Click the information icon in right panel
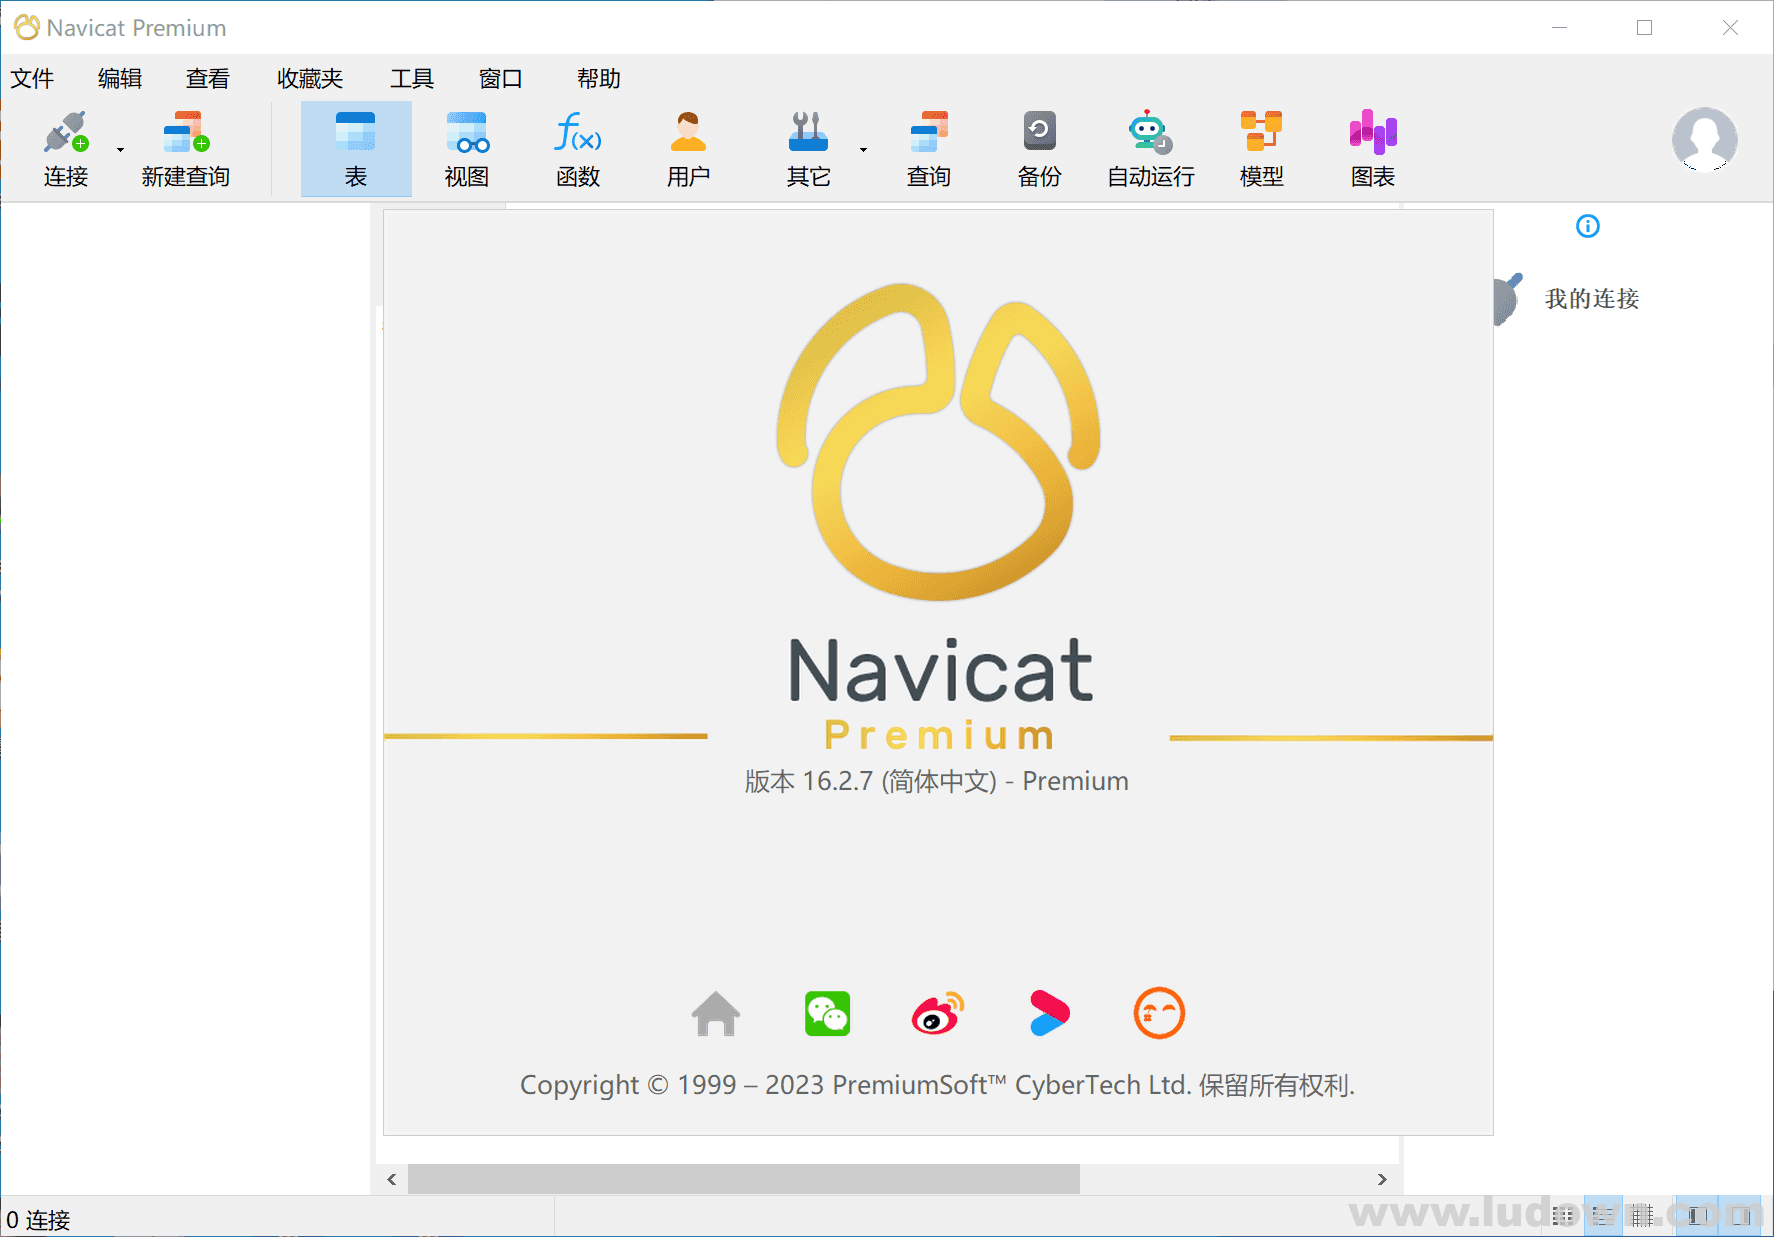The height and width of the screenshot is (1237, 1774). 1588,226
